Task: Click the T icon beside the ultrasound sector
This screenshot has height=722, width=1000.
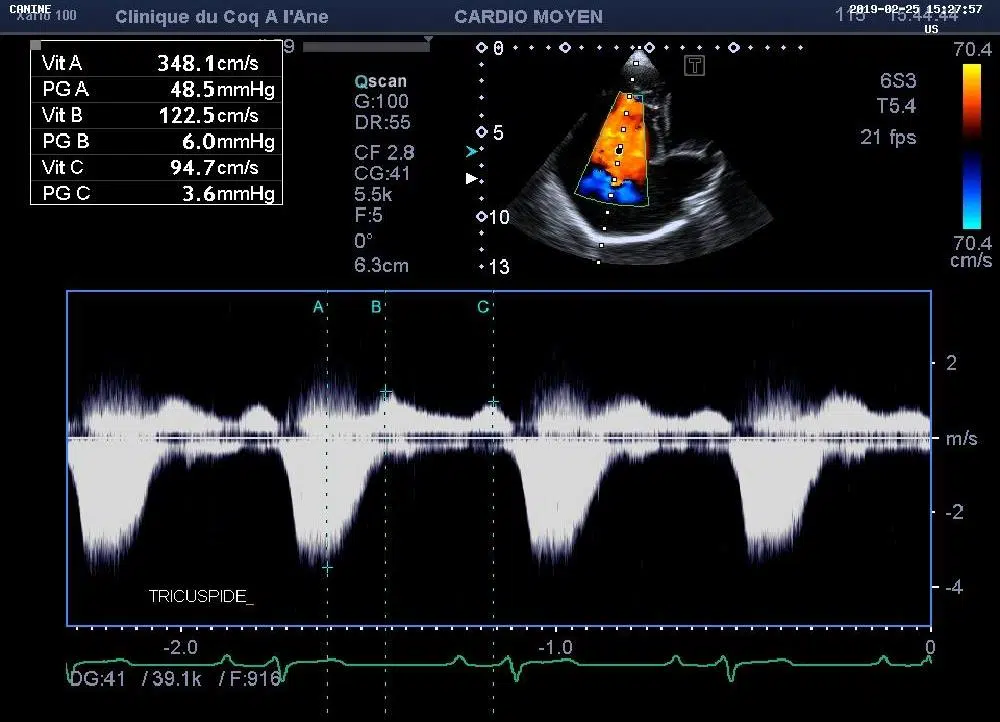Action: (x=695, y=66)
